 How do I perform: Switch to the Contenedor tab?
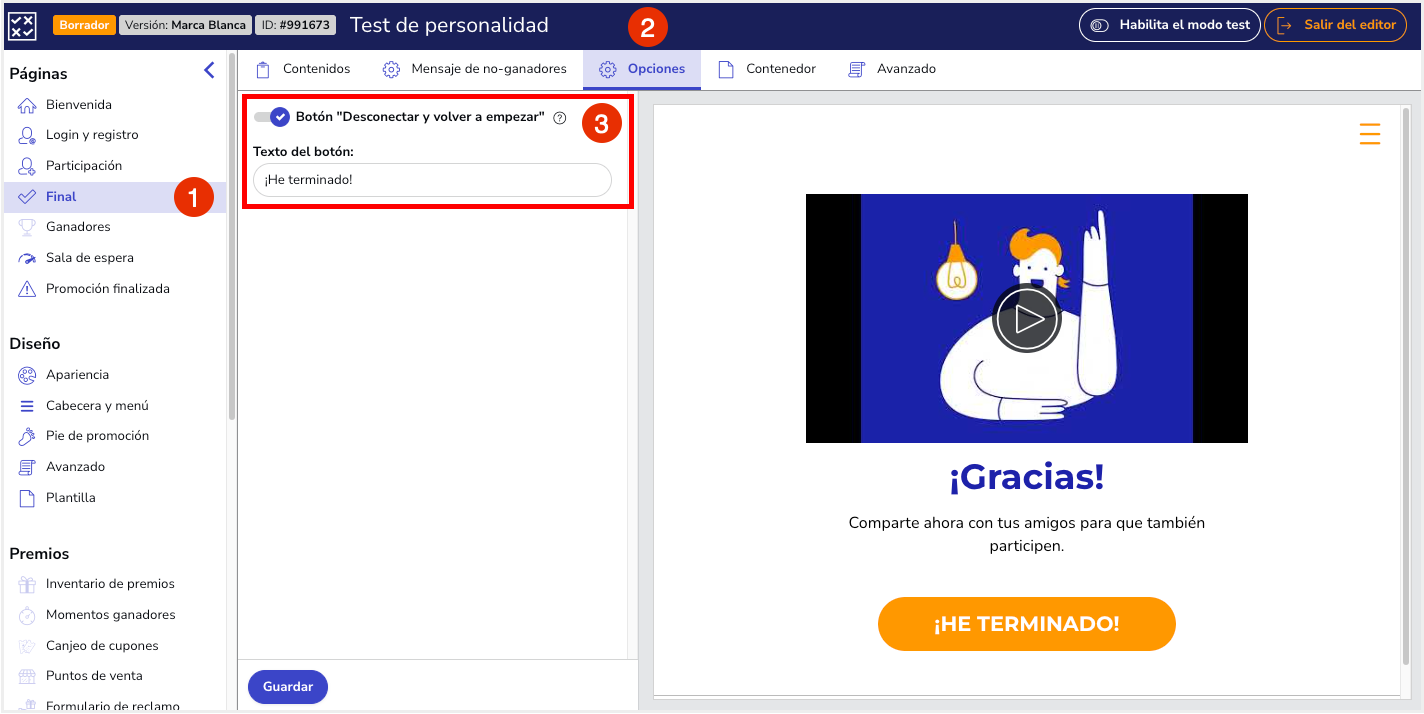(767, 70)
